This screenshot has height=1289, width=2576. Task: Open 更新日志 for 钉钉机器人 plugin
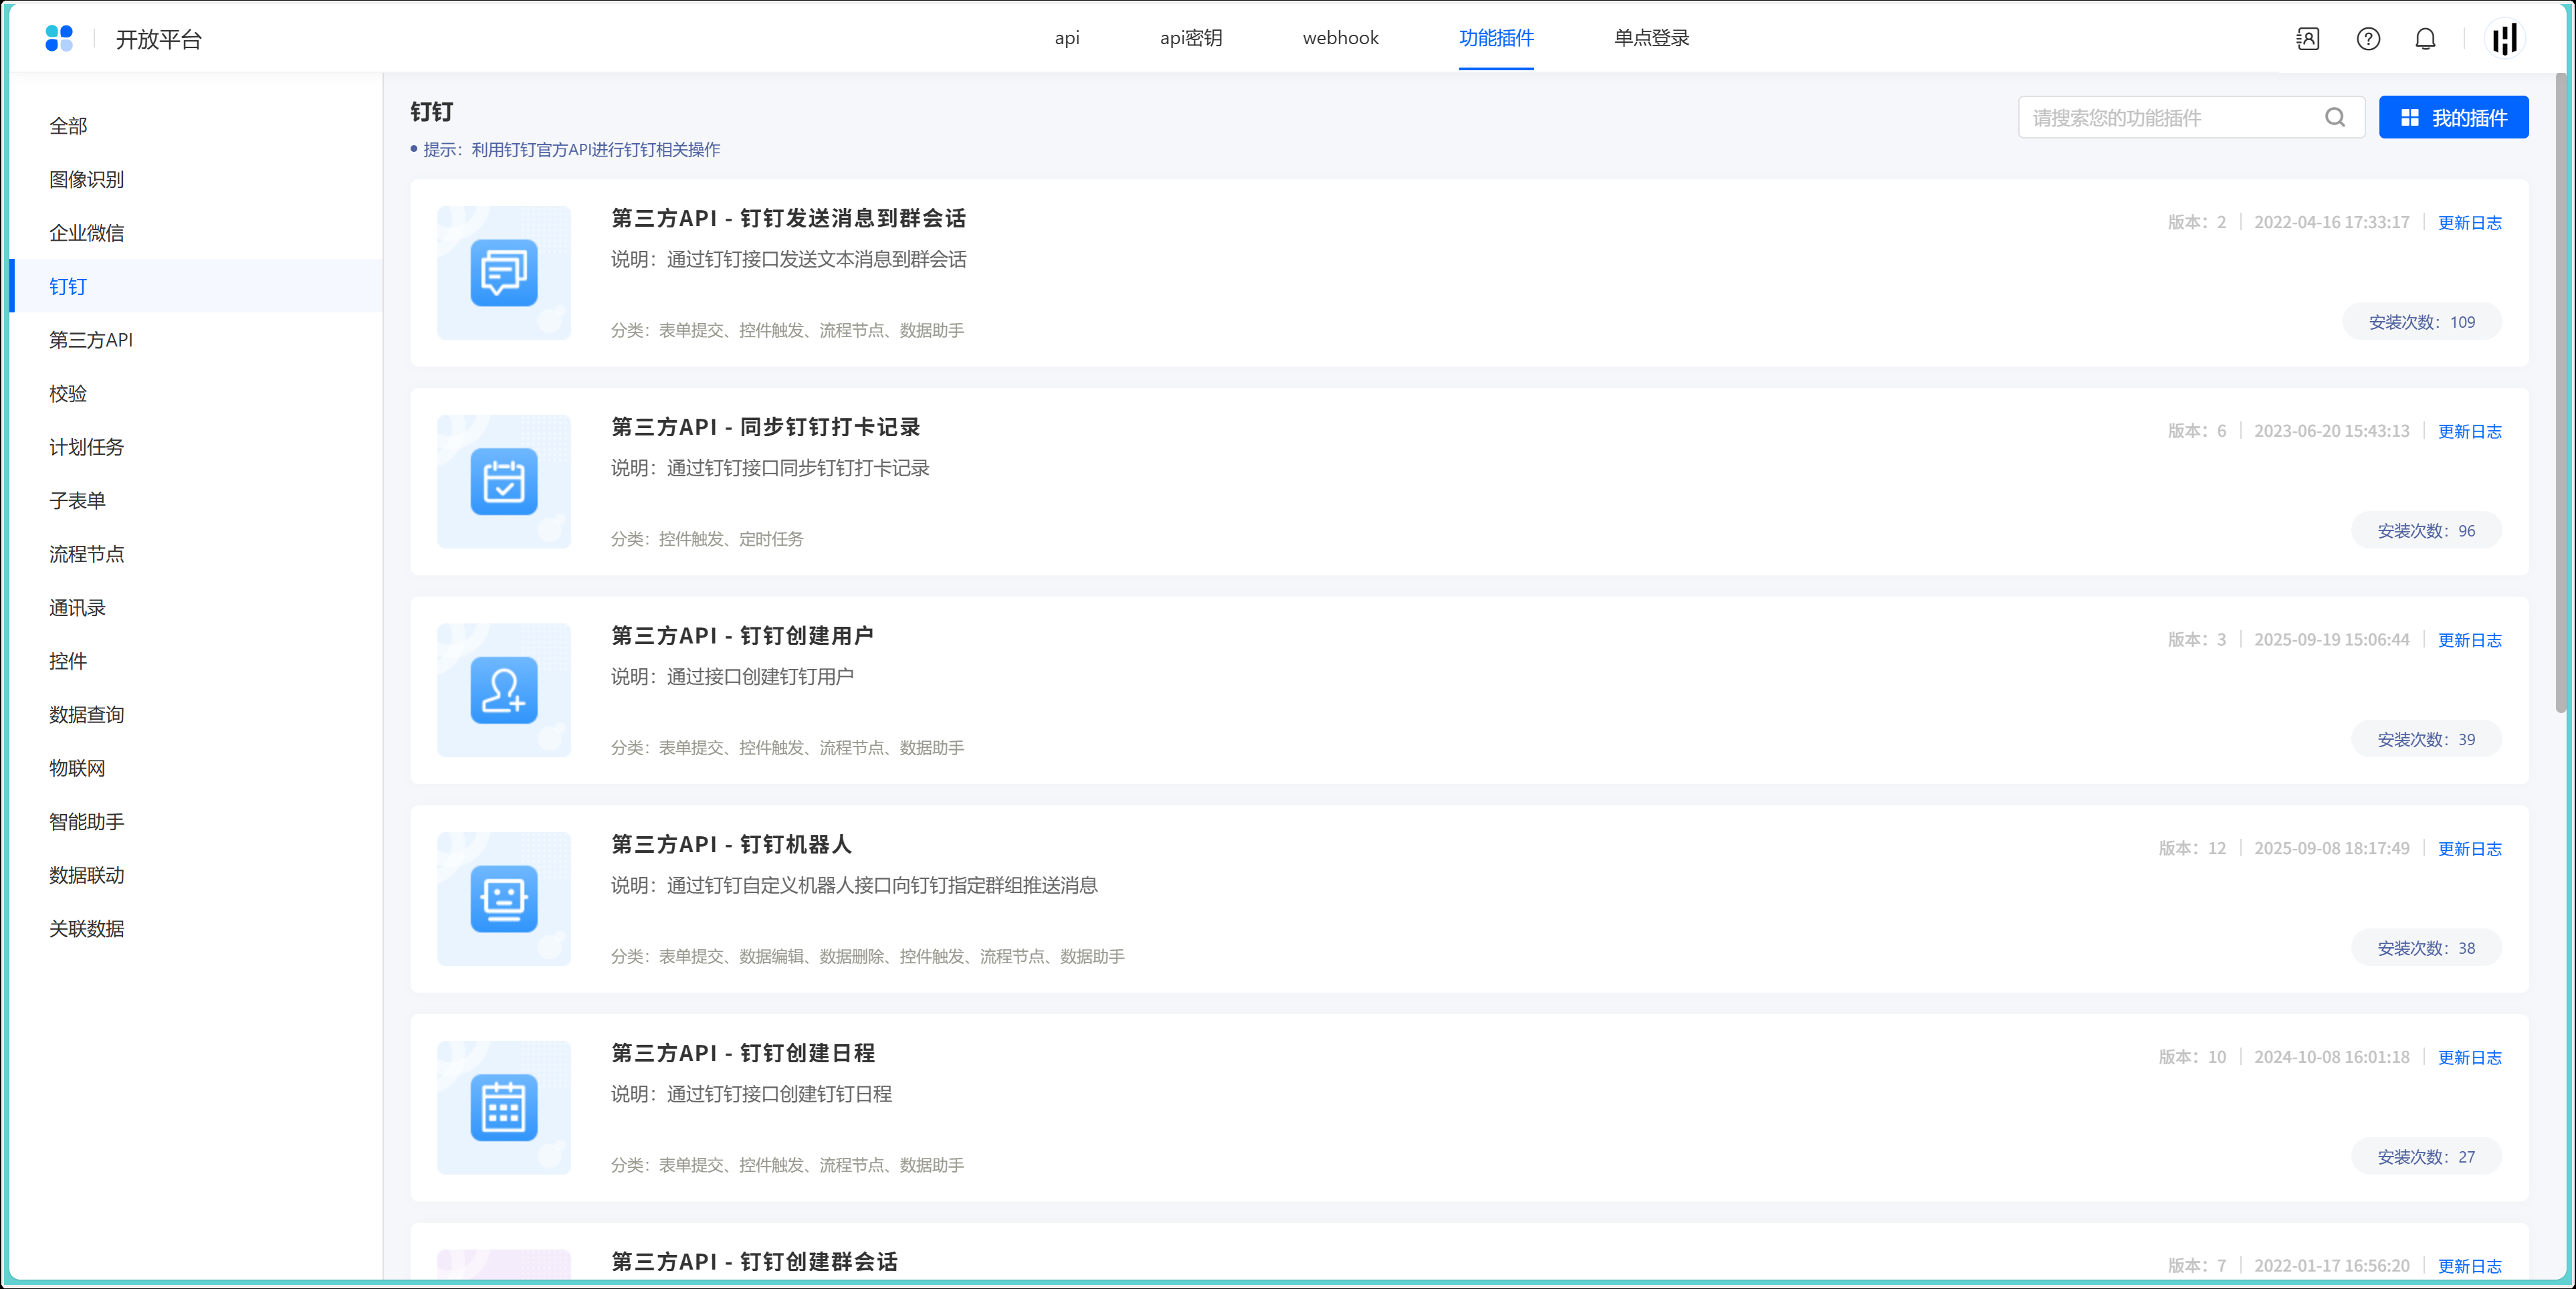point(2468,849)
